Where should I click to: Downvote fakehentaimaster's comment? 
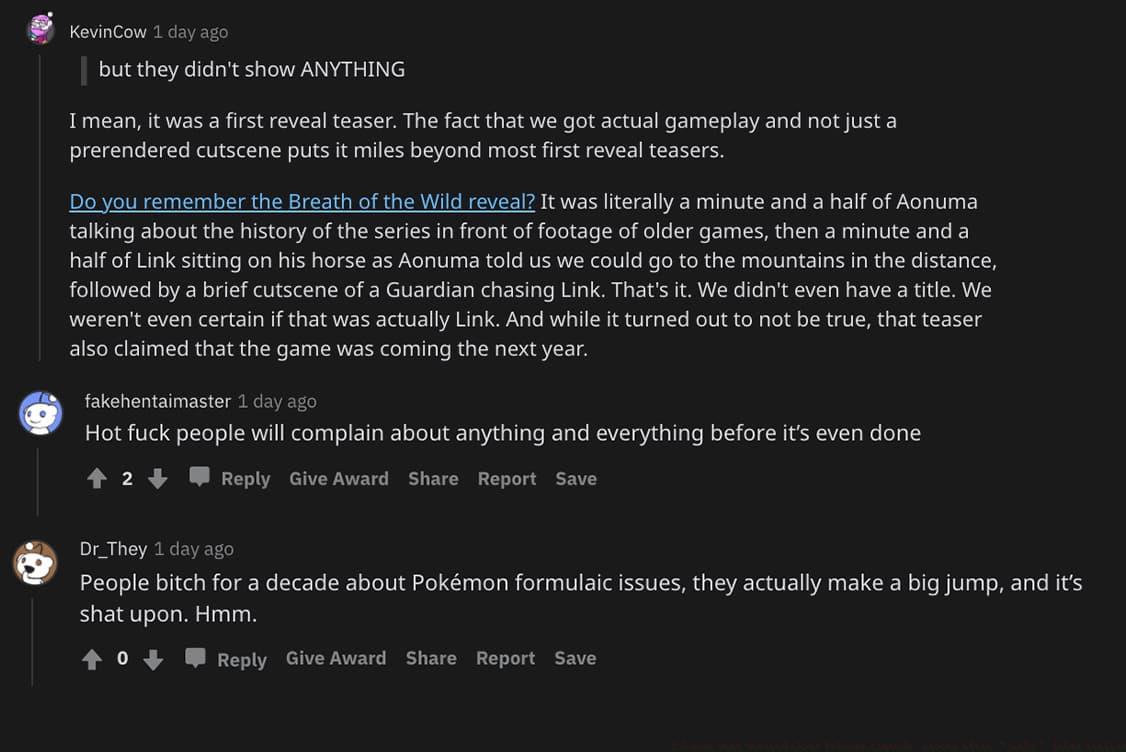click(x=157, y=479)
